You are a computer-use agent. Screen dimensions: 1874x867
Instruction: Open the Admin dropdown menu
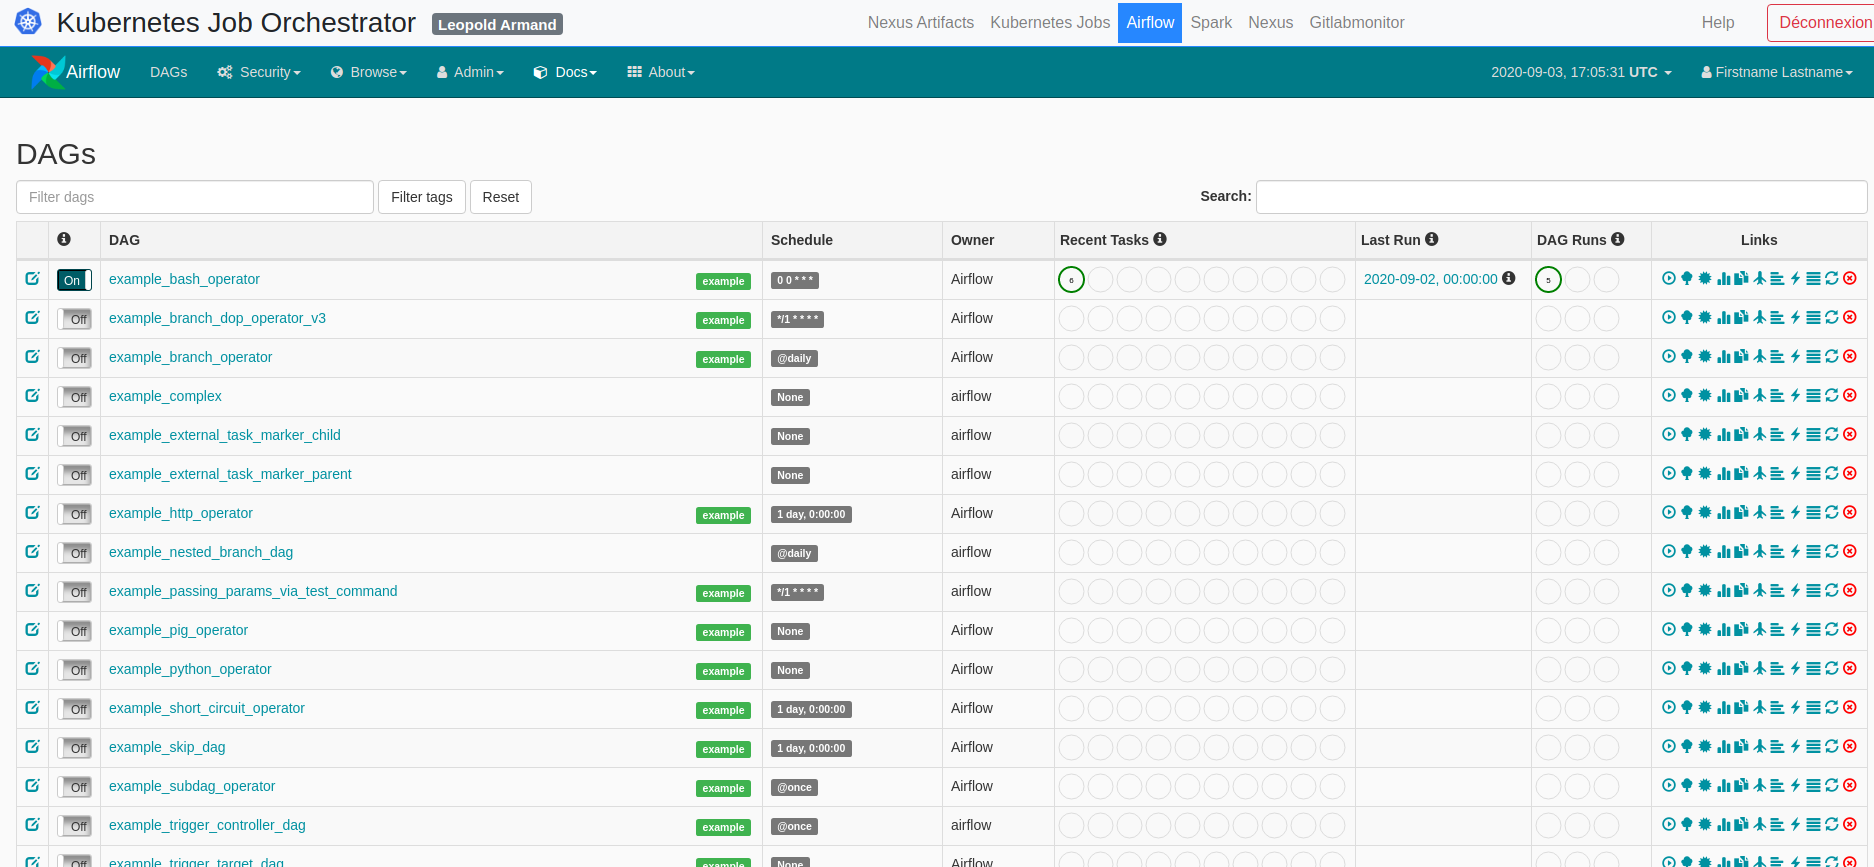[470, 72]
